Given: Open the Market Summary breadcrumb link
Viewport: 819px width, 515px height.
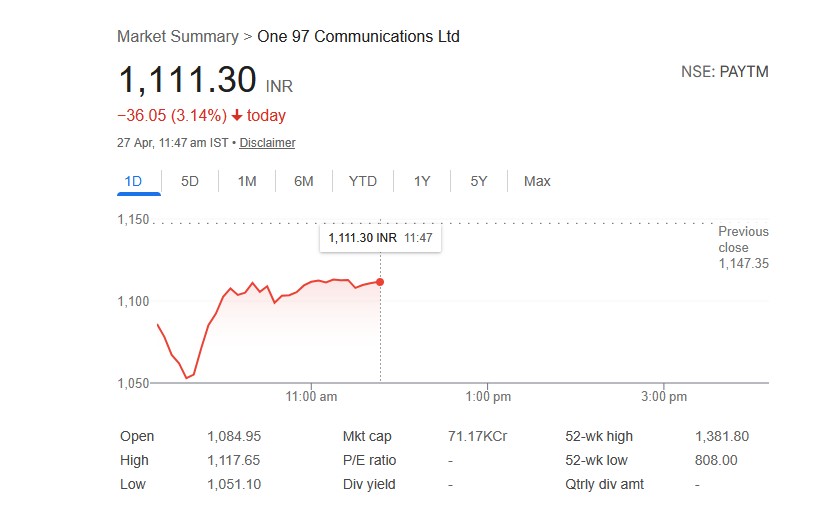Looking at the screenshot, I should point(177,36).
